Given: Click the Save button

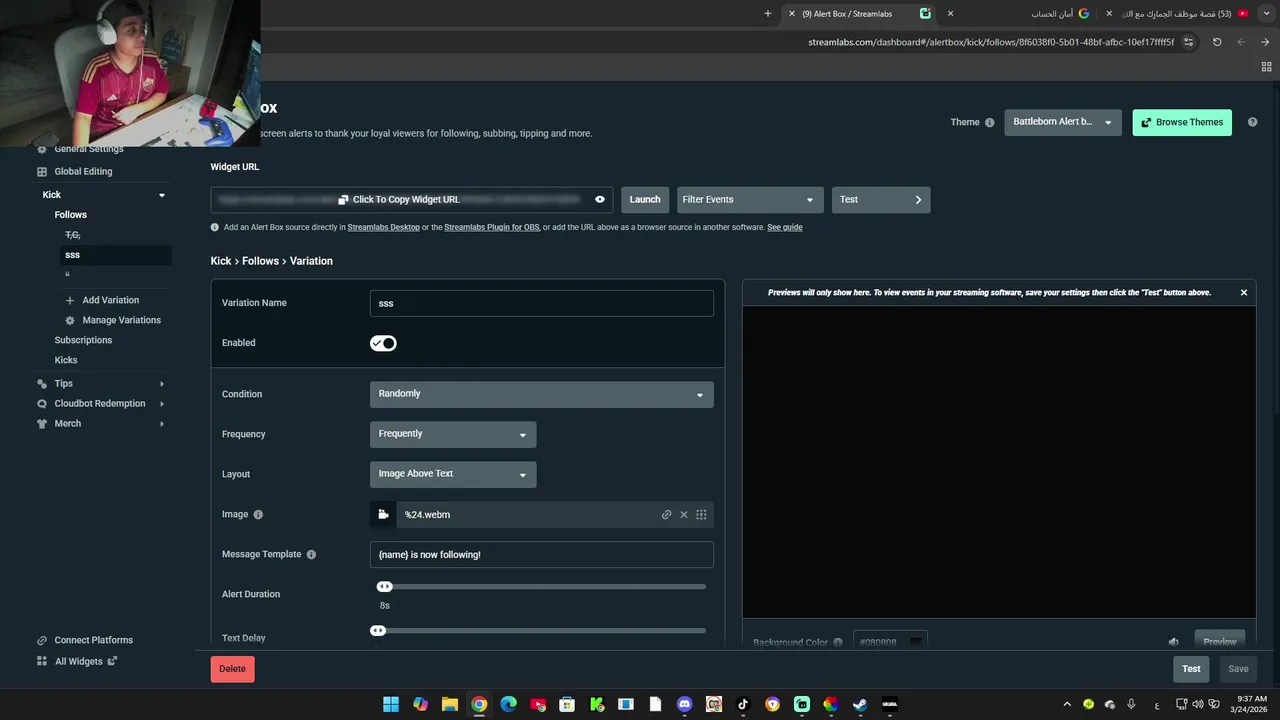Looking at the screenshot, I should (1238, 669).
